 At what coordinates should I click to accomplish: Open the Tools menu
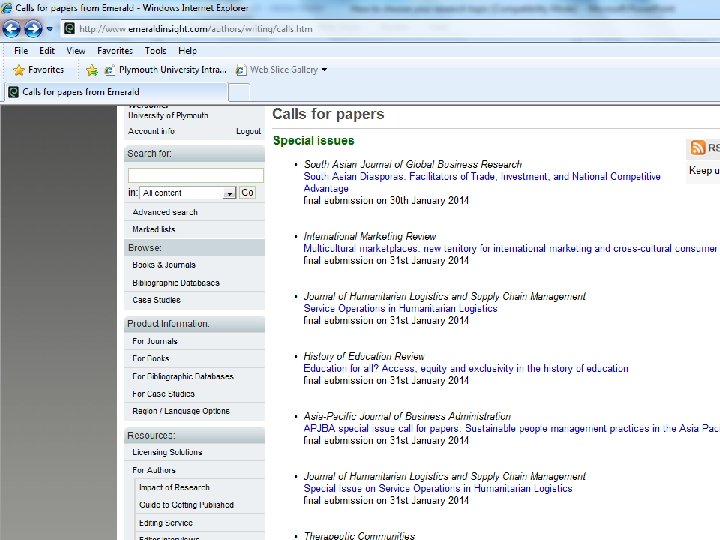(155, 51)
